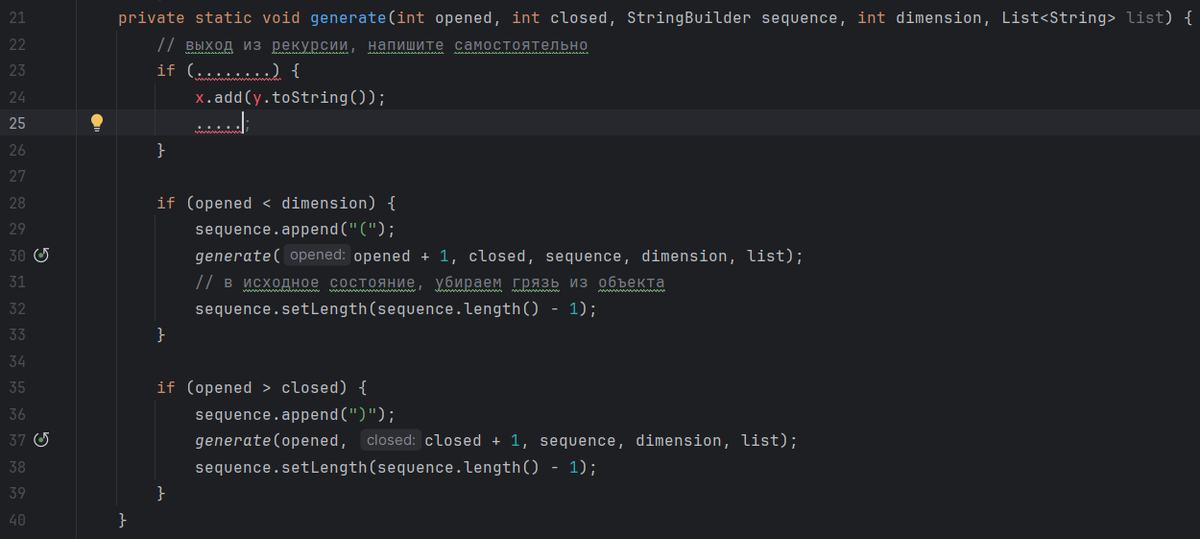Click the yellow light bulb intention icon
This screenshot has width=1200, height=539.
[x=97, y=122]
